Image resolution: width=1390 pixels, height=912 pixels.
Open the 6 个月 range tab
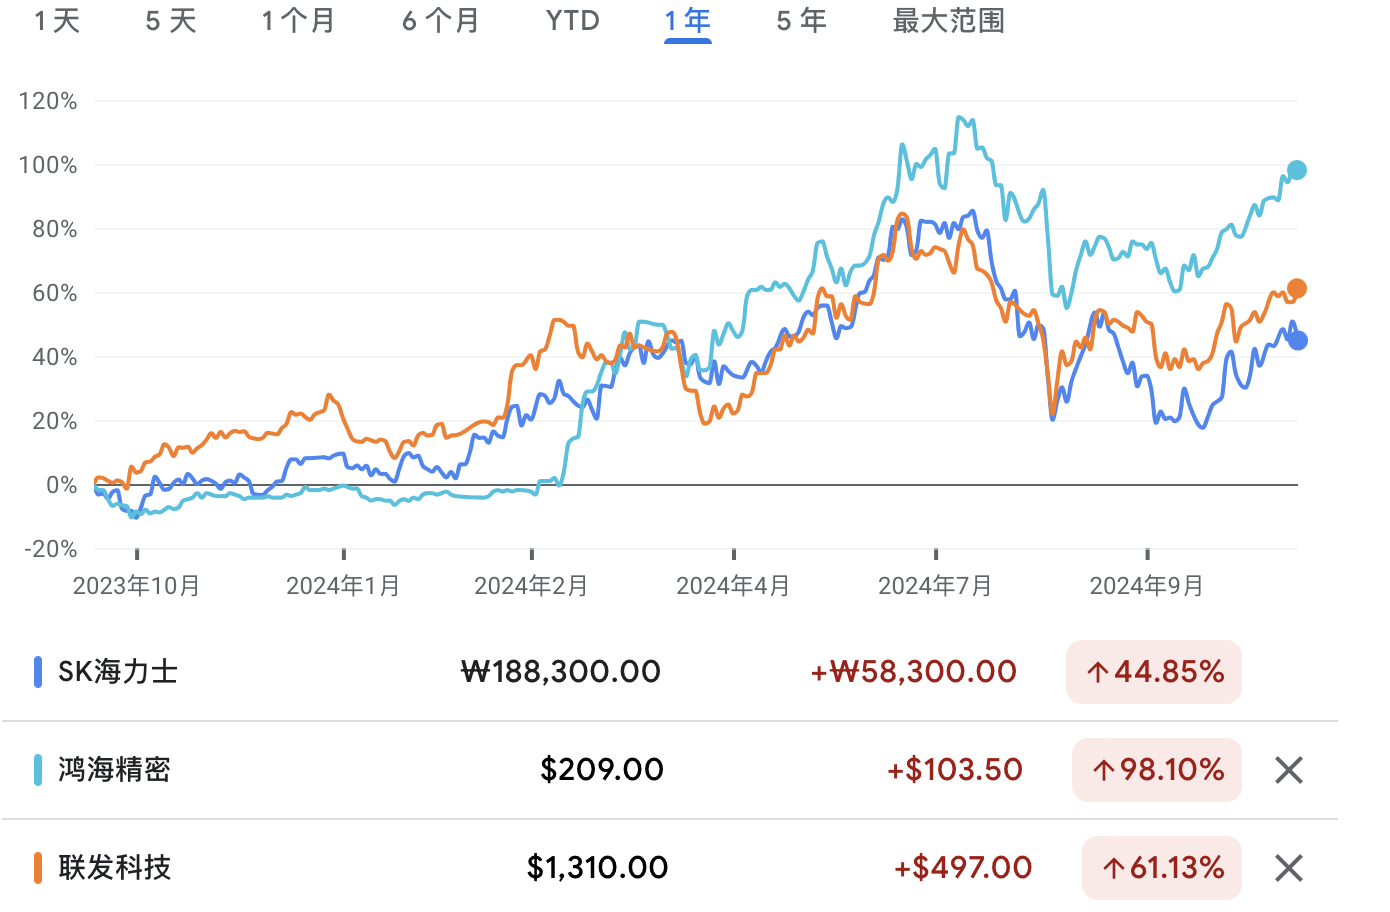[441, 21]
